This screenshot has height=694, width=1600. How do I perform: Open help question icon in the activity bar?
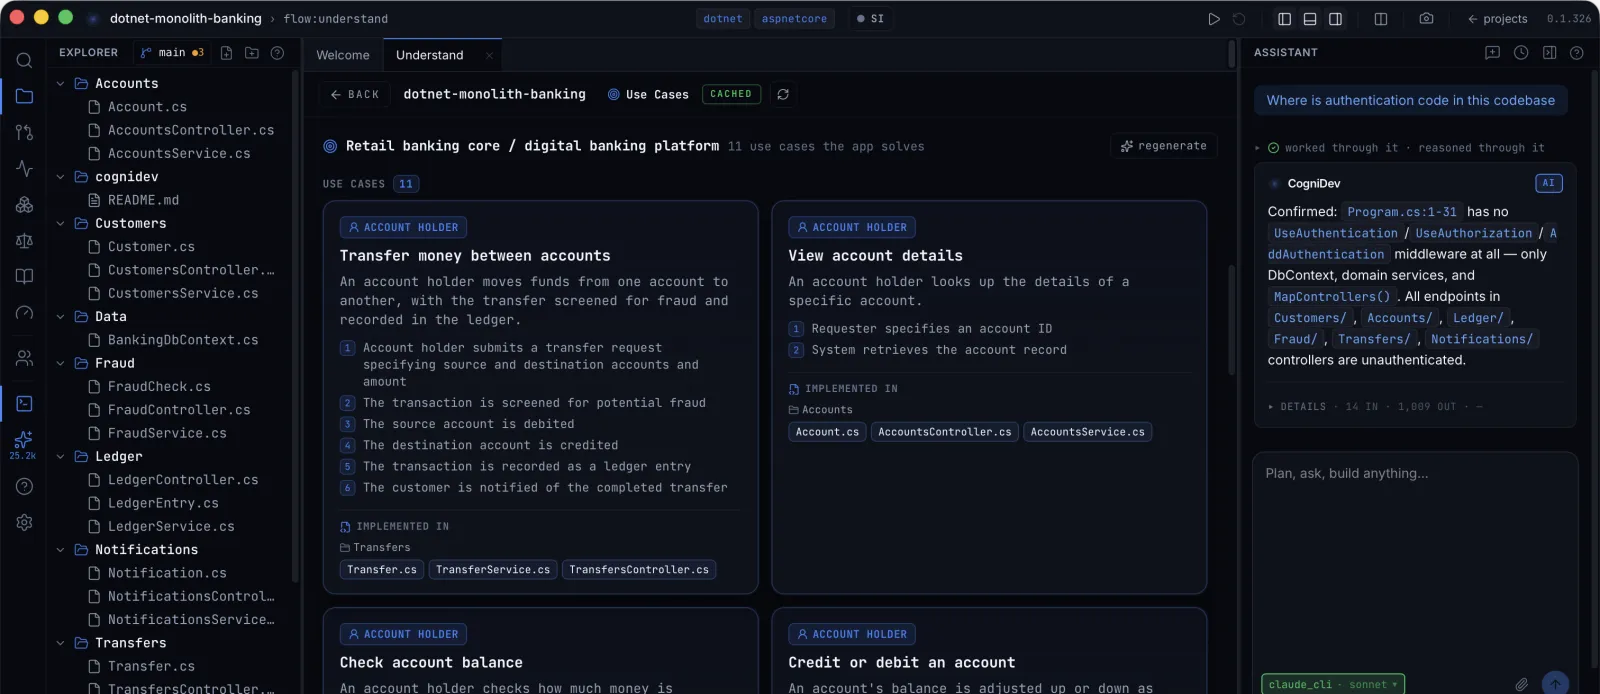pyautogui.click(x=24, y=486)
